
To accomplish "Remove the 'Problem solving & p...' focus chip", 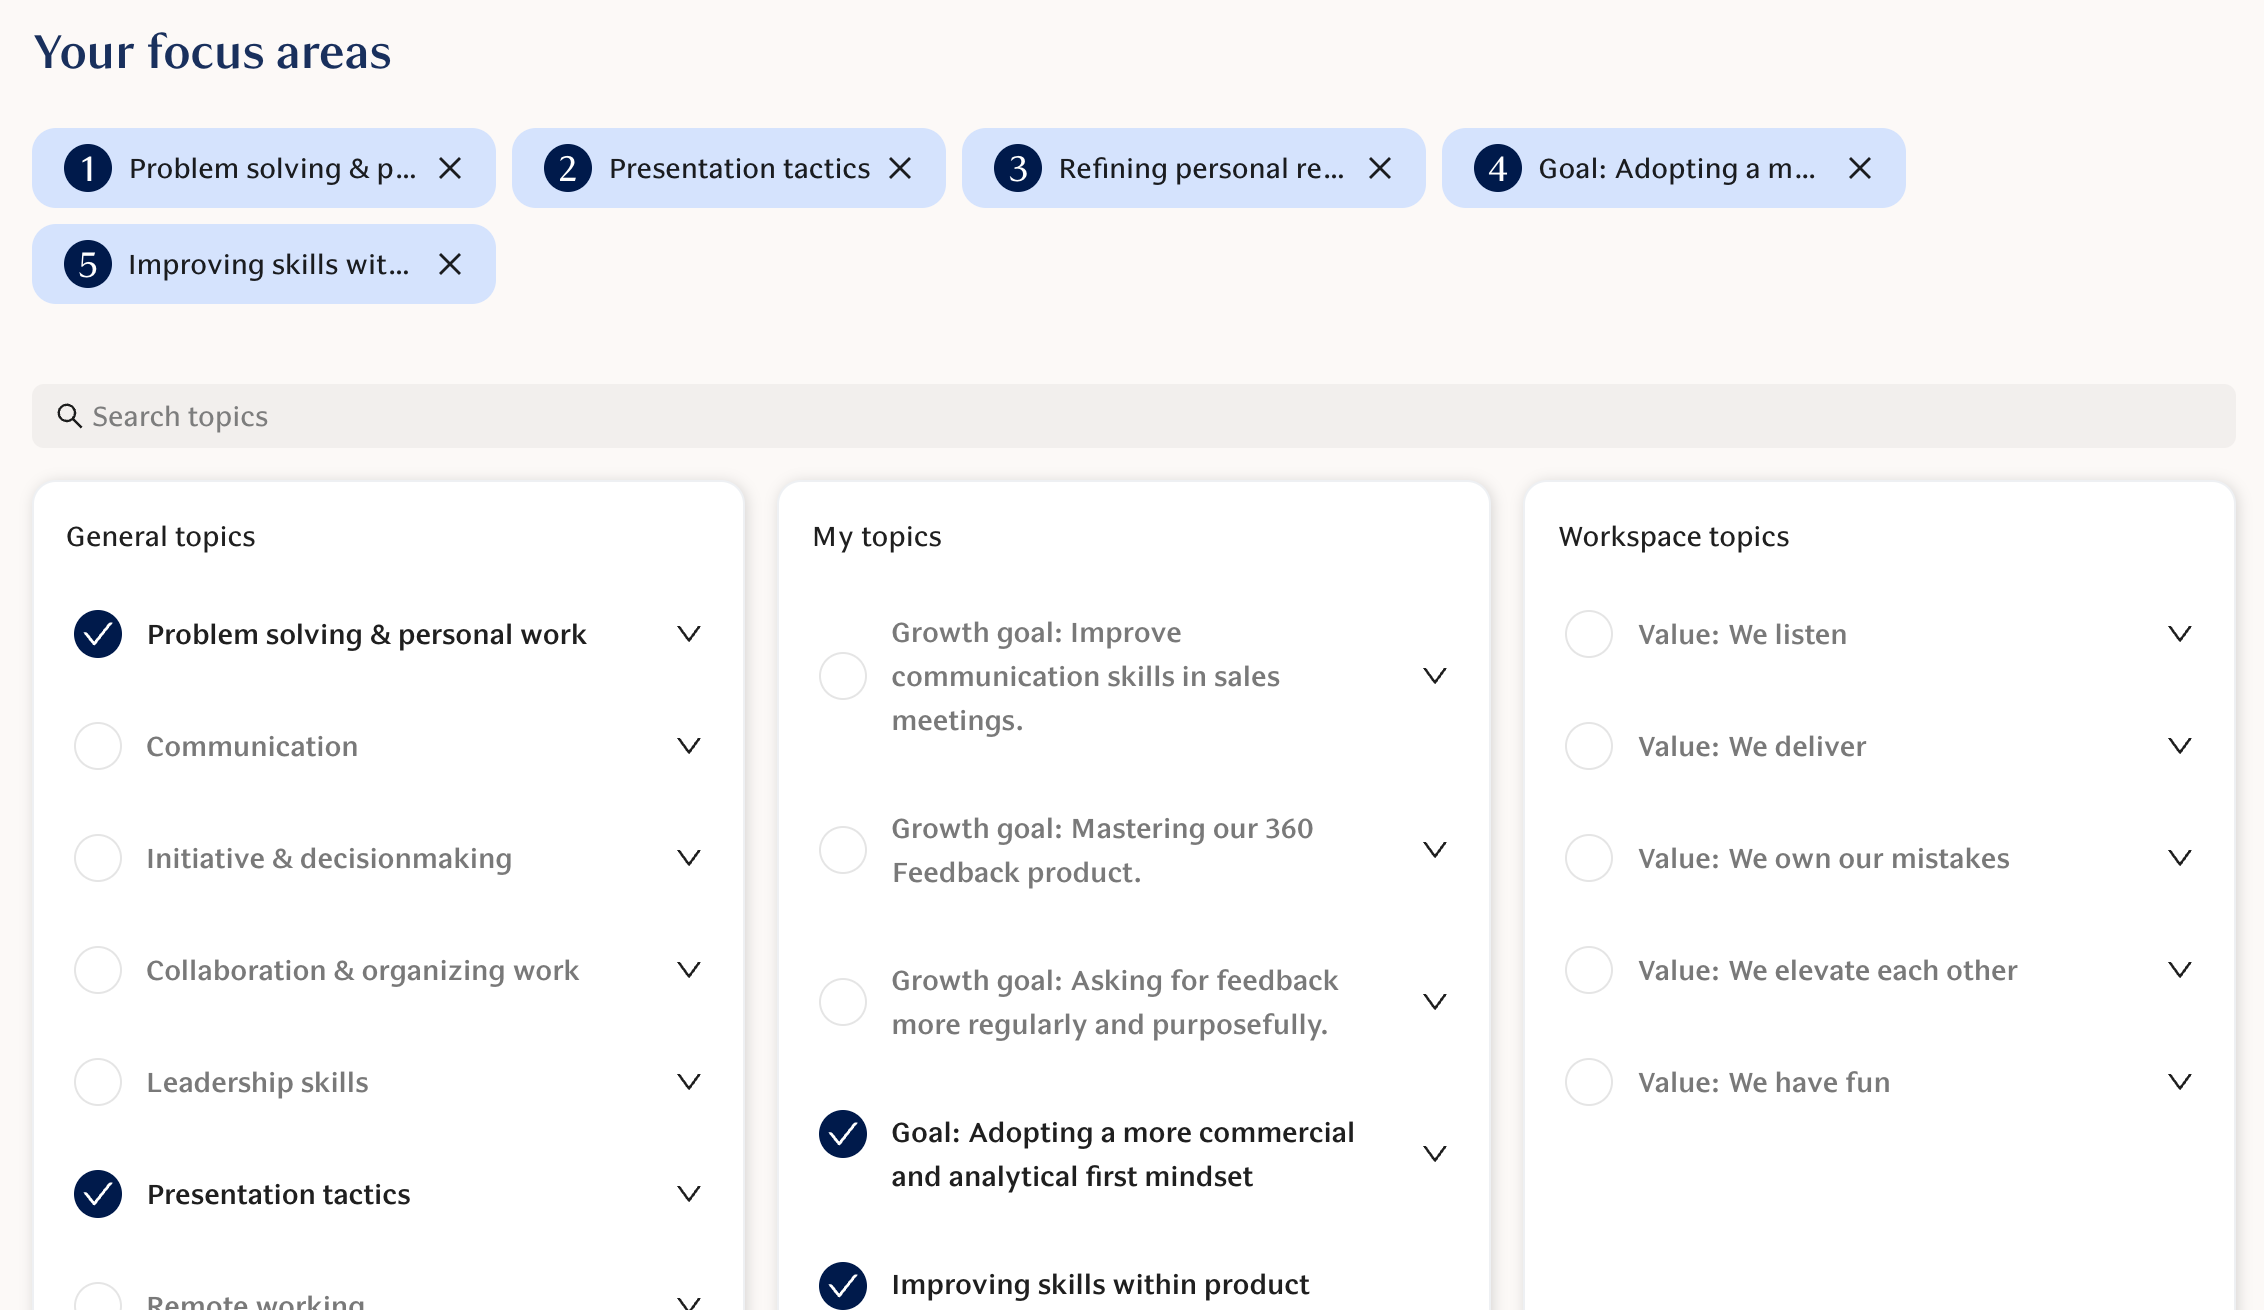I will pos(450,168).
